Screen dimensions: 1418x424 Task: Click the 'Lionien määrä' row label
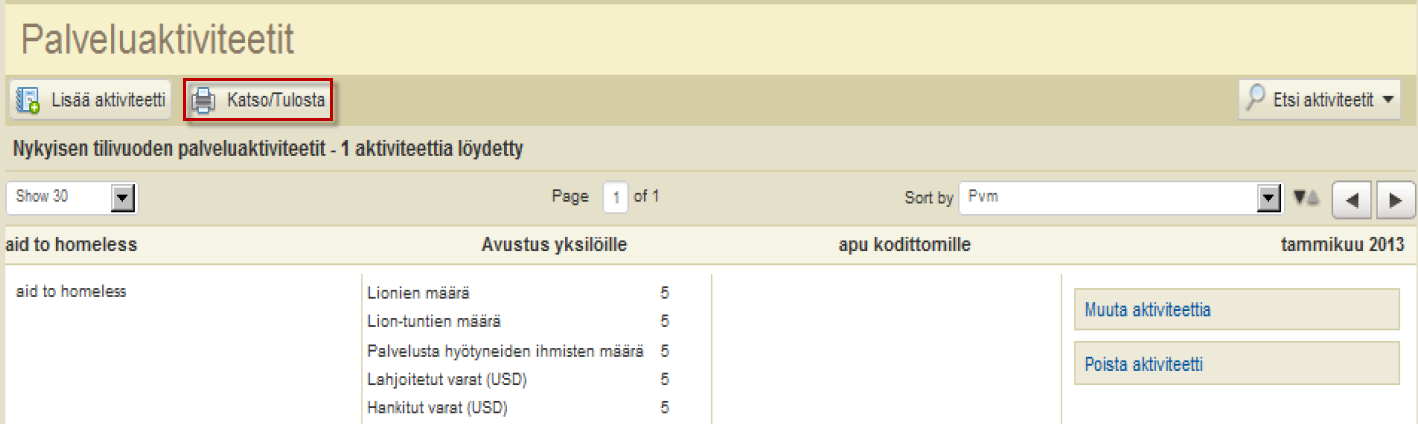point(418,293)
